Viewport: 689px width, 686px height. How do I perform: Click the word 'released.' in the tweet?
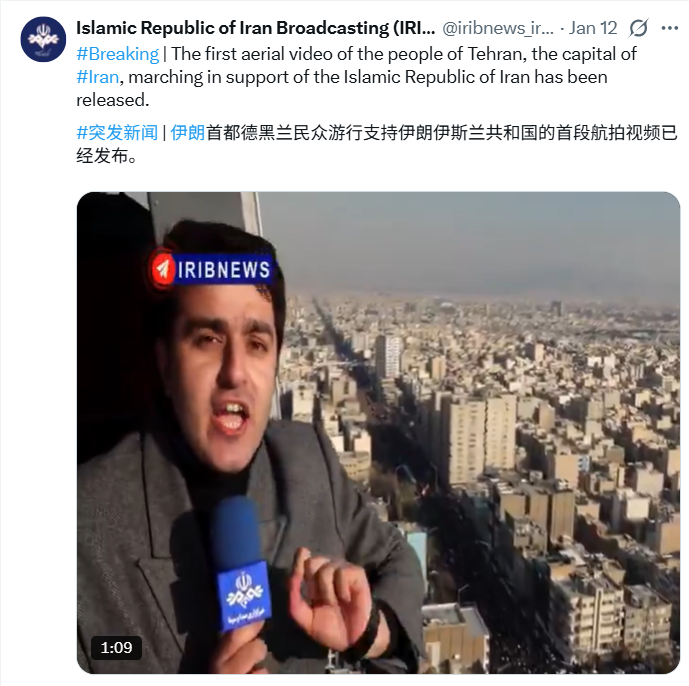112,100
